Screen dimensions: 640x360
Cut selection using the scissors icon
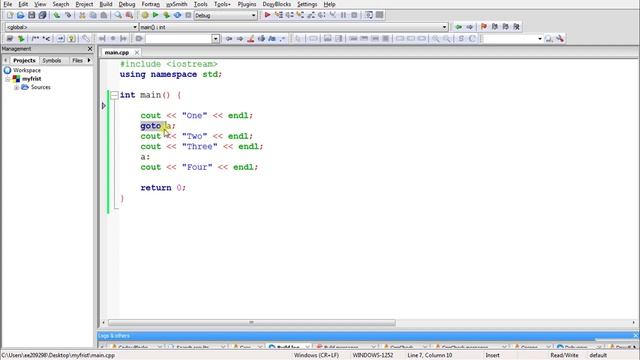click(82, 15)
